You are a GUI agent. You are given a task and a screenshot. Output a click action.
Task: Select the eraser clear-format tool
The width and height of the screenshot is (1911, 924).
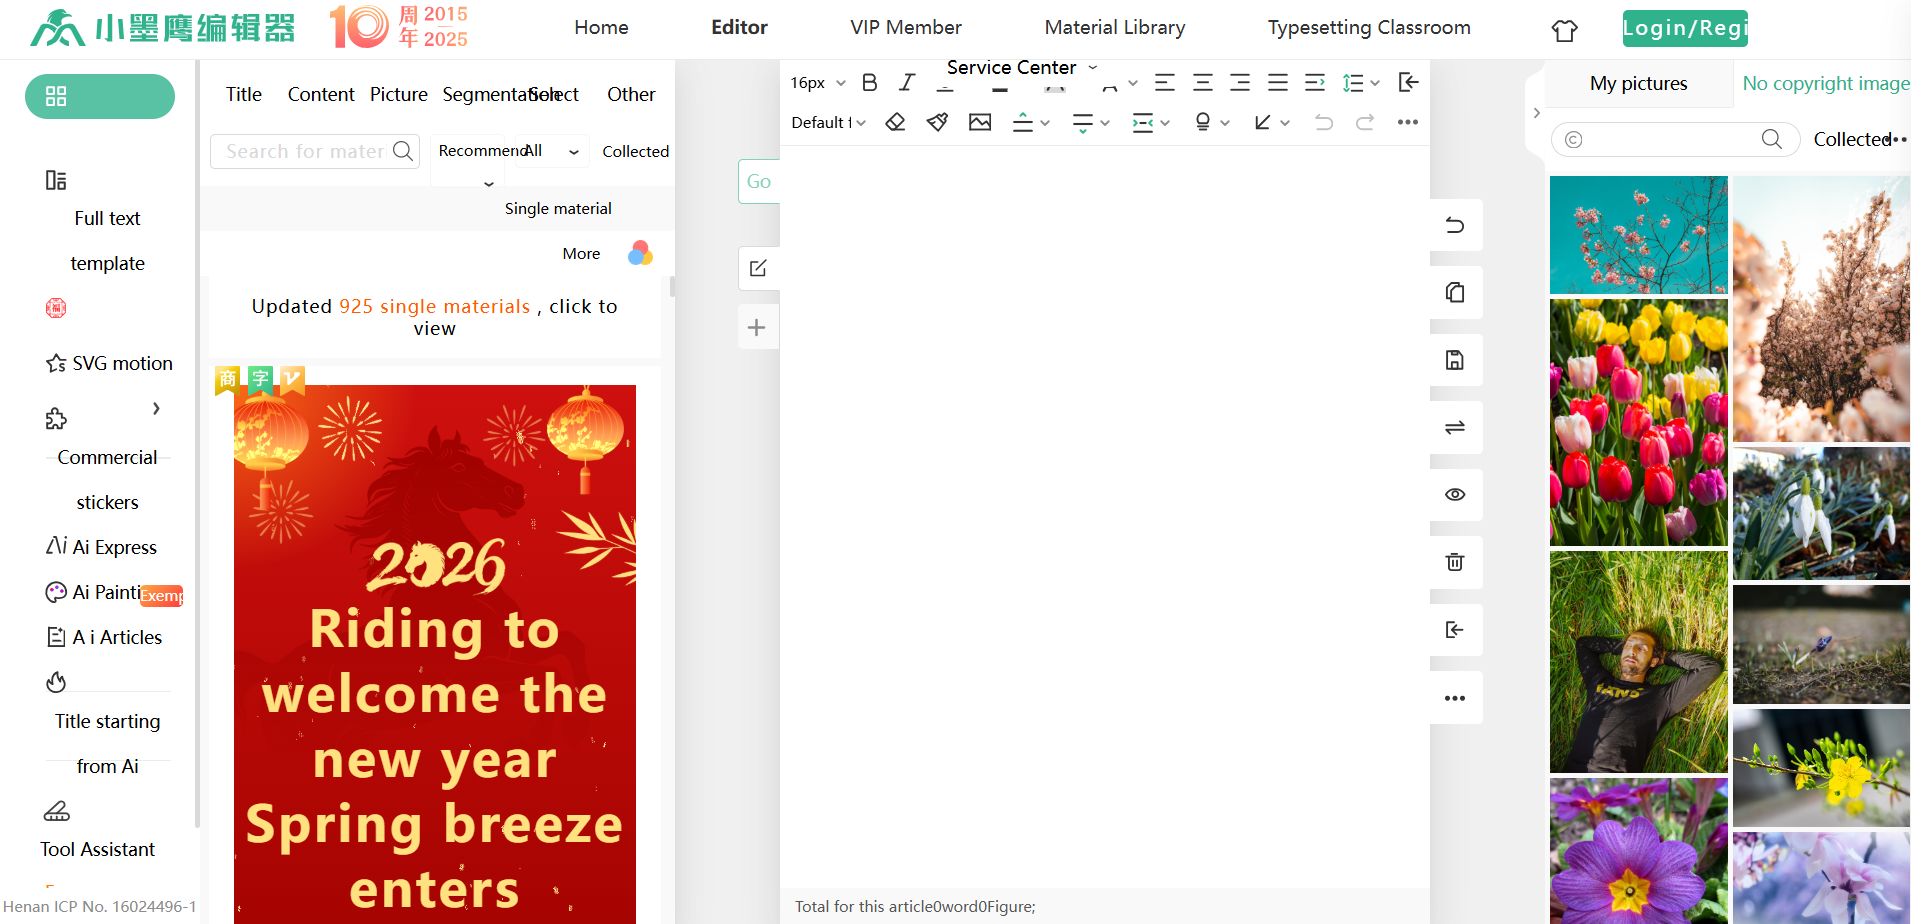click(895, 122)
